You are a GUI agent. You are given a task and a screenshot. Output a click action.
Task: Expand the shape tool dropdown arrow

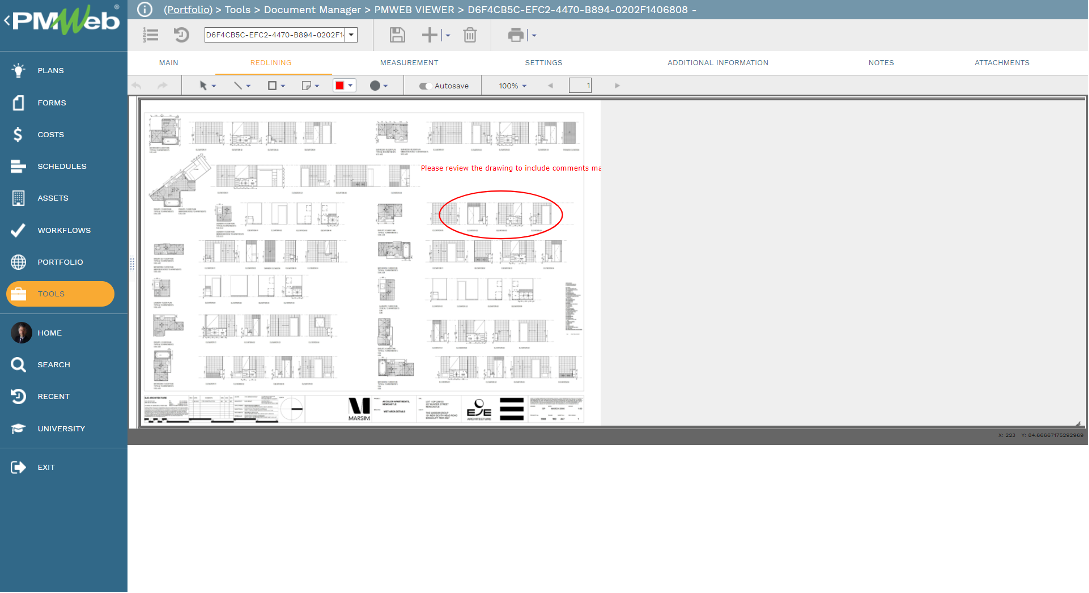tap(283, 86)
